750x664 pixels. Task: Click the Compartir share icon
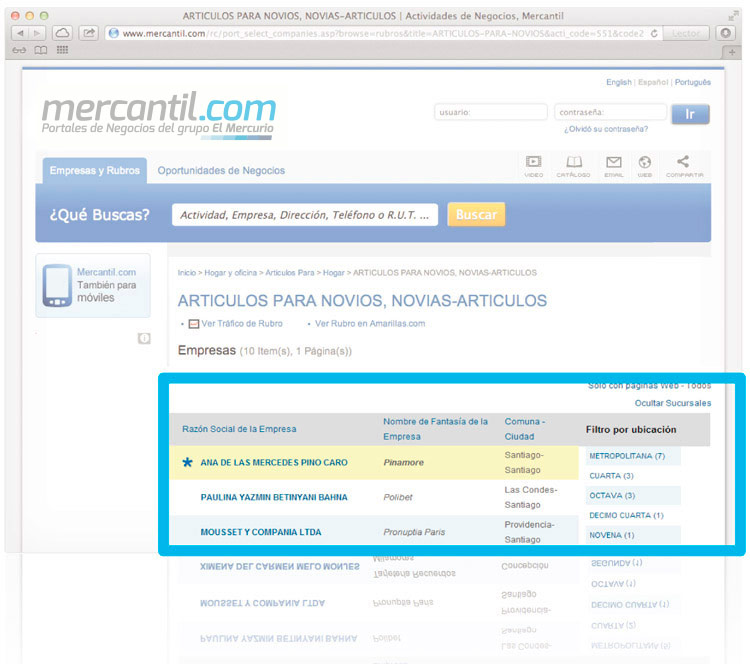click(684, 163)
